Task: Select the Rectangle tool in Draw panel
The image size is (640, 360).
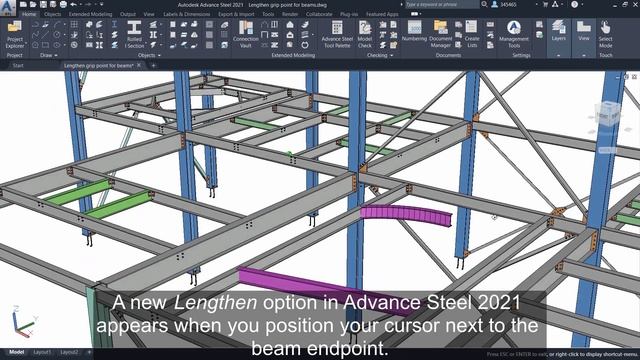Action: coord(46,45)
